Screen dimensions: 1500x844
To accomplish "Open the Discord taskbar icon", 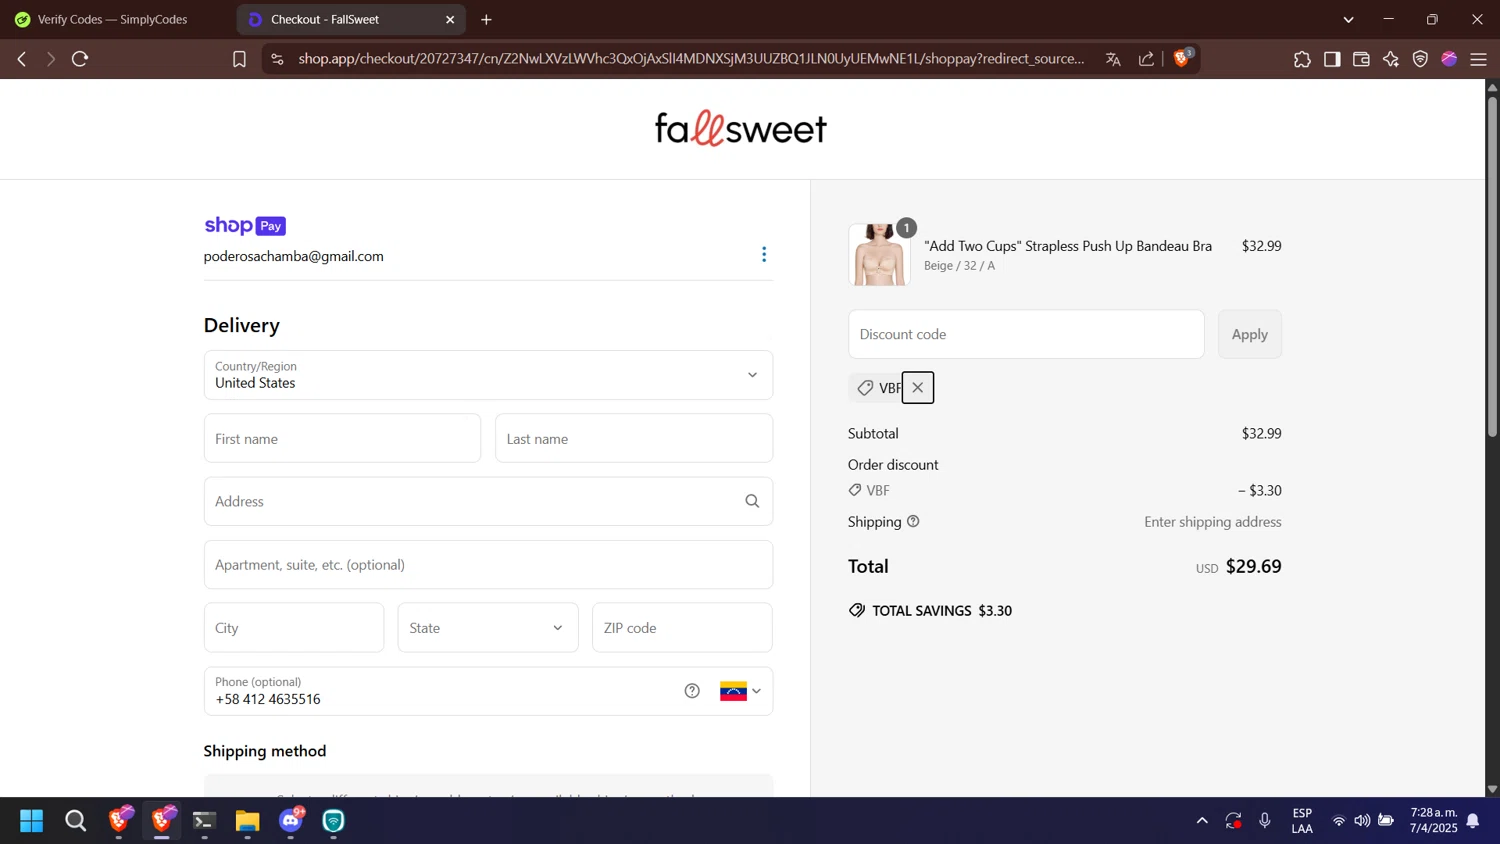I will tap(291, 821).
